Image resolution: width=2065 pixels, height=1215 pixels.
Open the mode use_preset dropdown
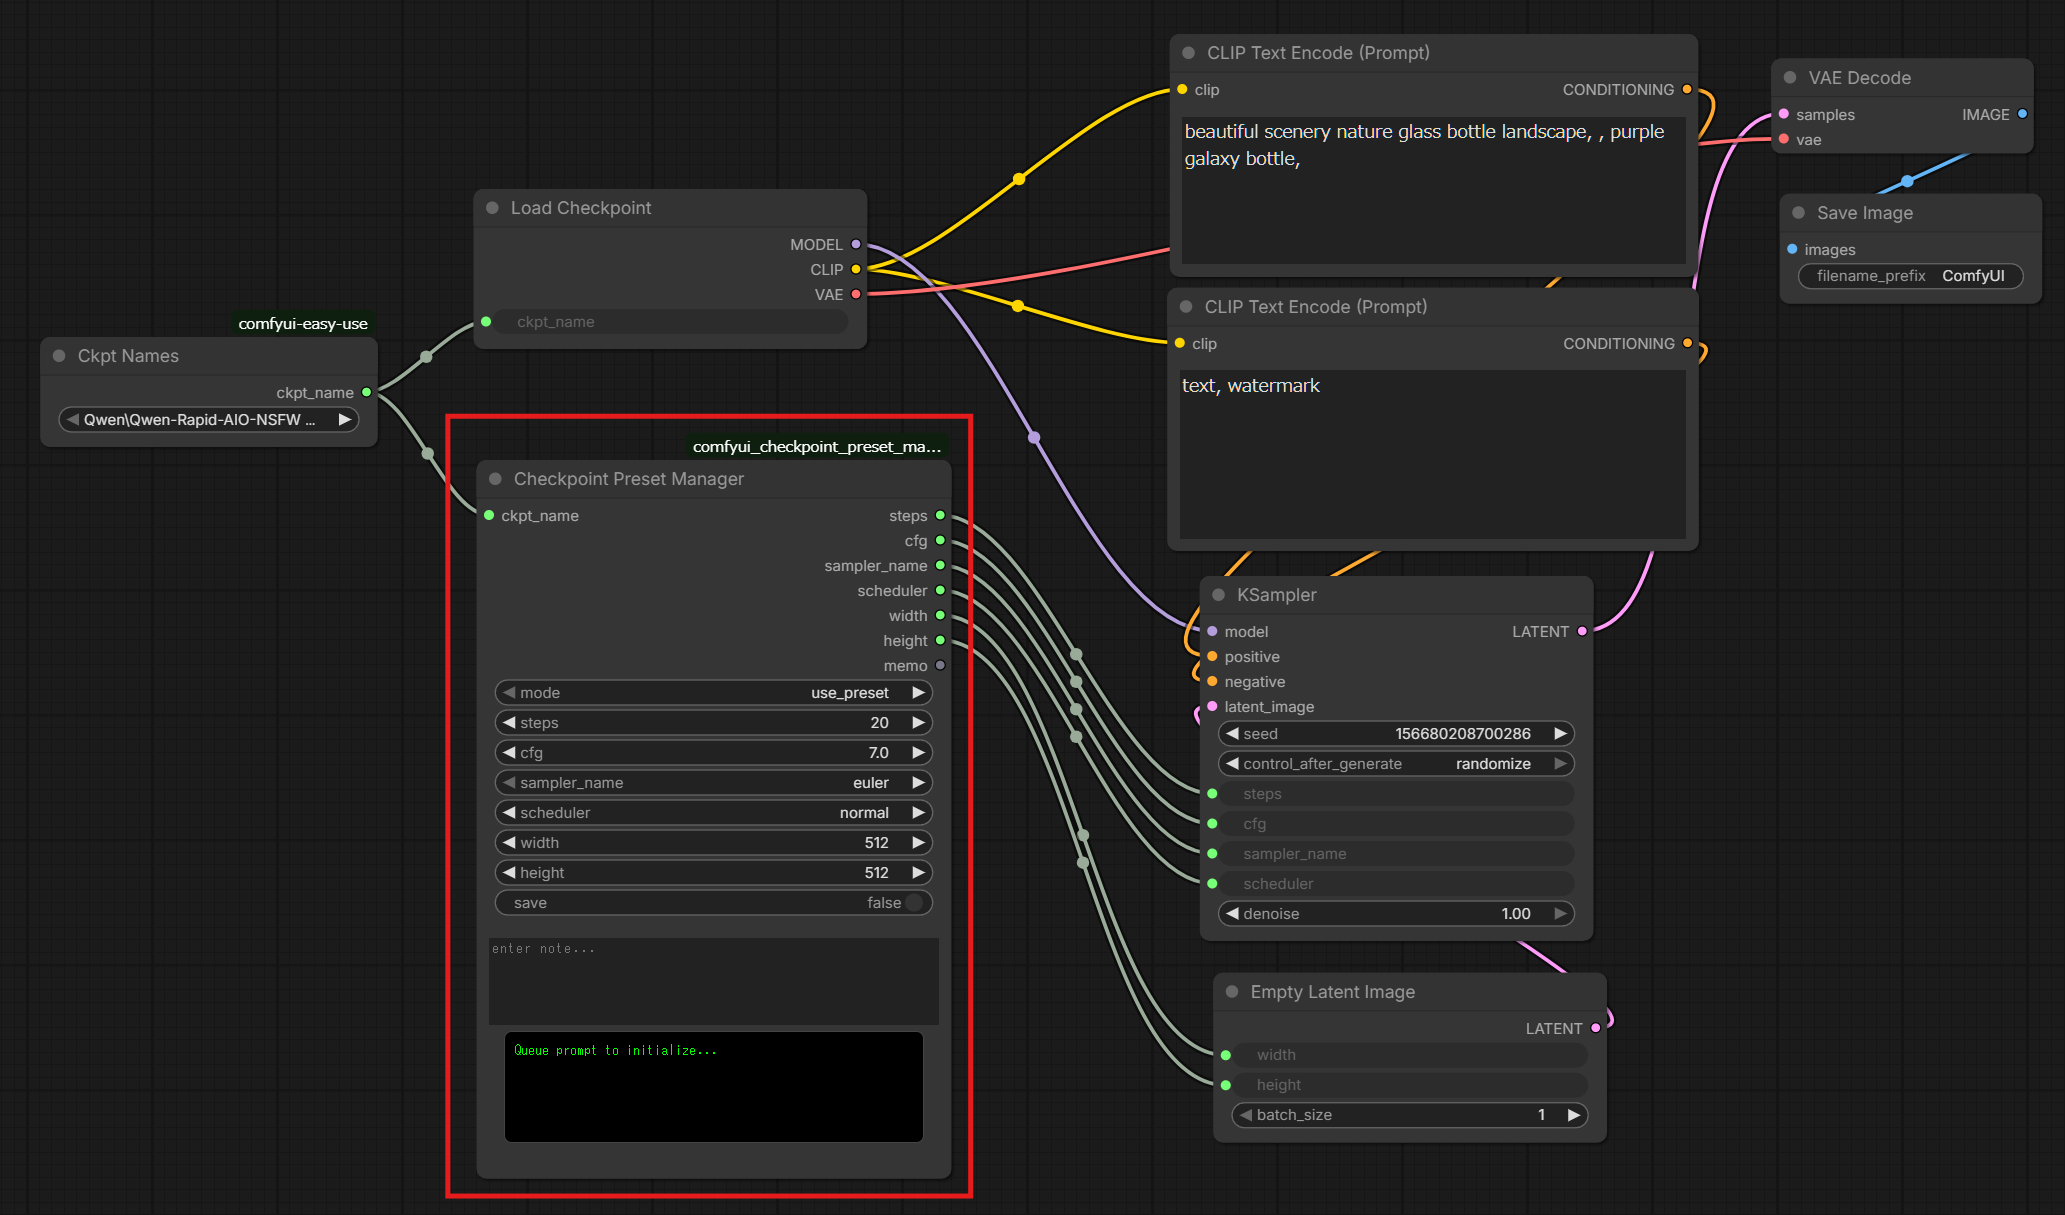pyautogui.click(x=713, y=693)
